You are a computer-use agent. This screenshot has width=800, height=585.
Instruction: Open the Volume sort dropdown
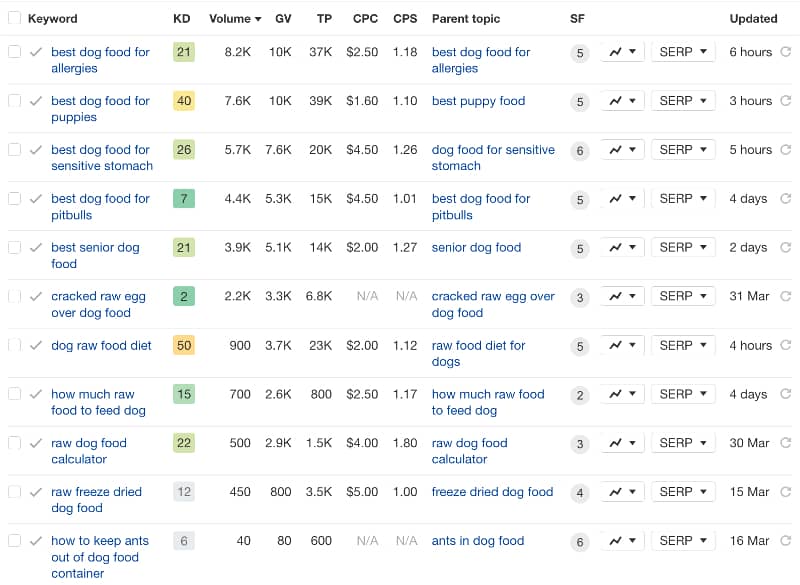(x=233, y=18)
